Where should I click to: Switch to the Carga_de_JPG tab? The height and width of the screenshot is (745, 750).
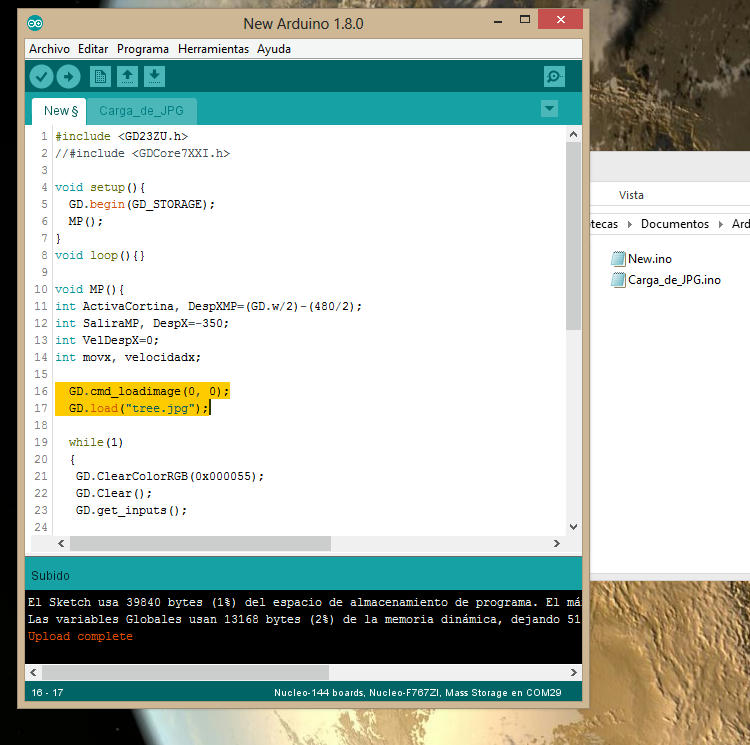pyautogui.click(x=141, y=111)
